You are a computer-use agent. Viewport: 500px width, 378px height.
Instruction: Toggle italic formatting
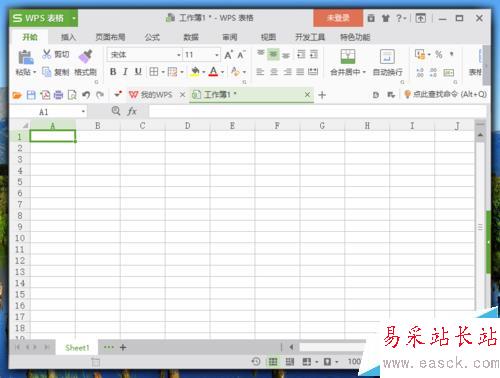point(125,72)
